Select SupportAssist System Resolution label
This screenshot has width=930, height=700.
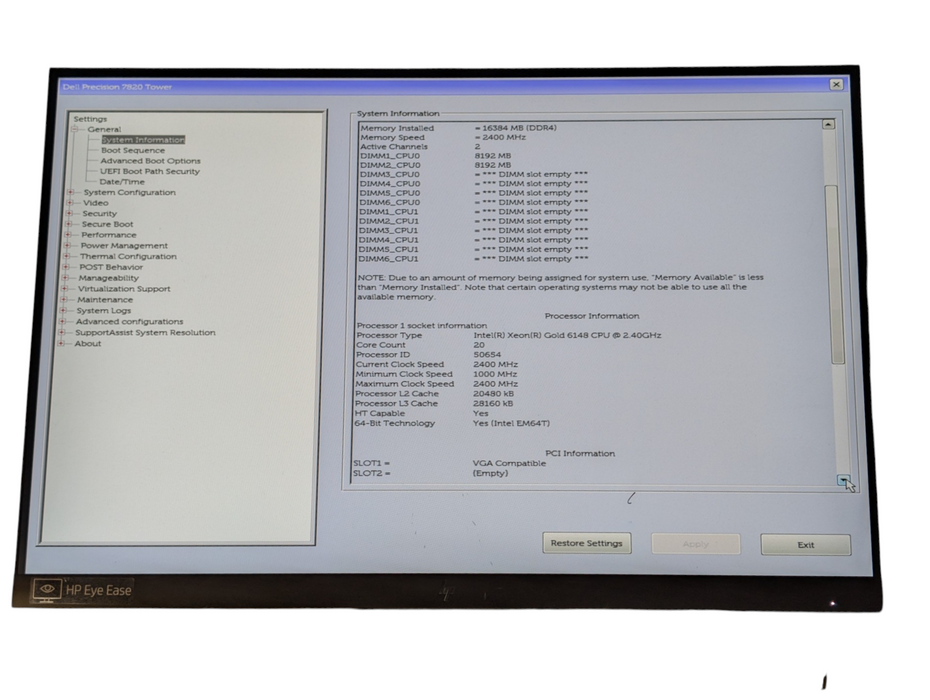(x=145, y=333)
